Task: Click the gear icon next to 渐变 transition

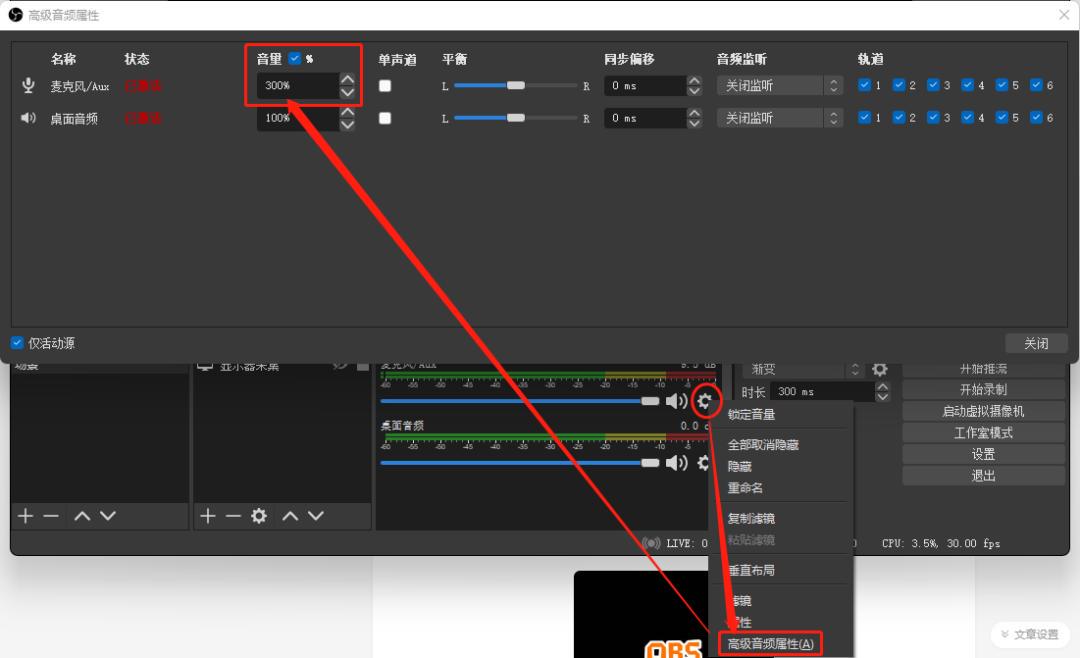Action: 880,370
